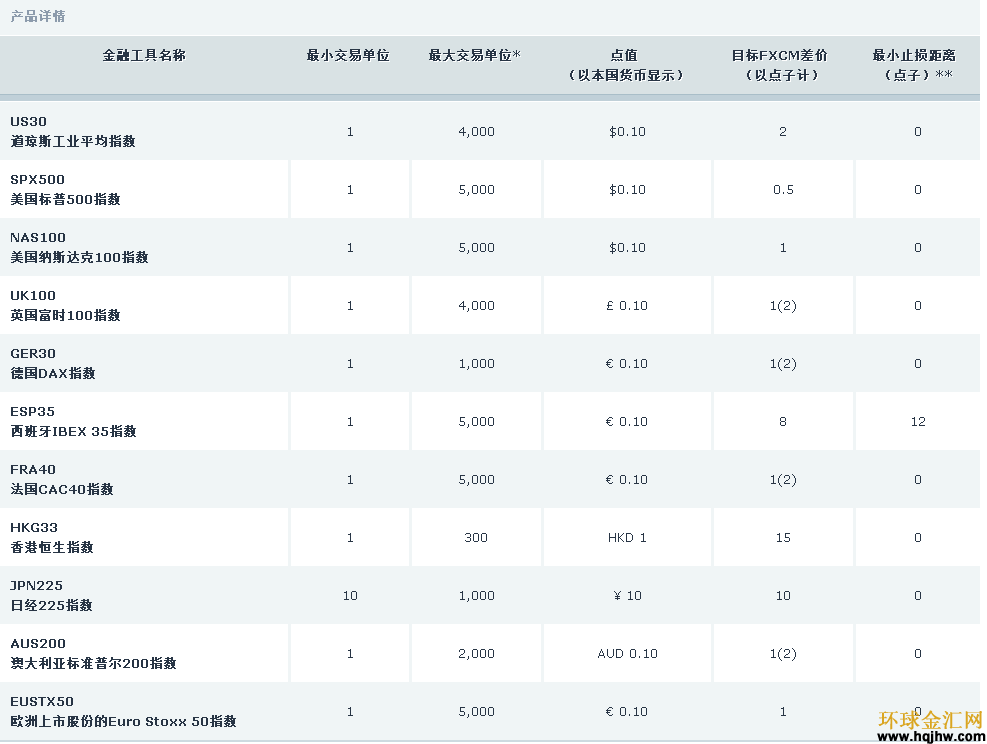Click HKG33 max trade size 300
Viewport: 987px width, 744px height.
click(476, 537)
